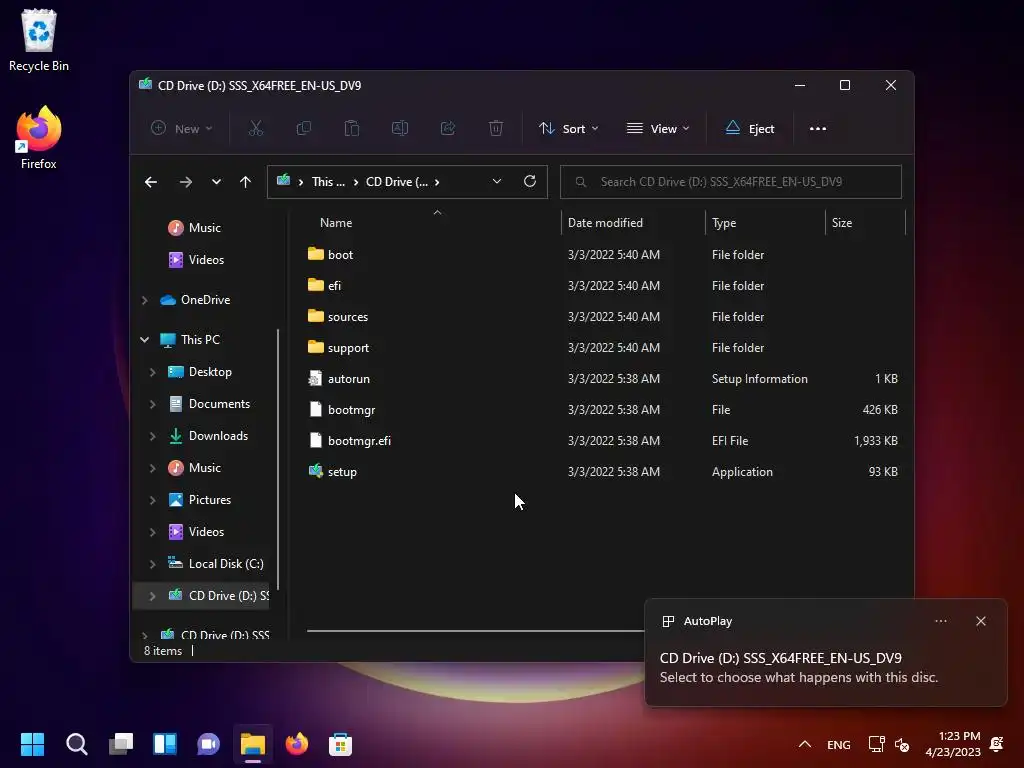The width and height of the screenshot is (1024, 768).
Task: Sort by the Name column header
Action: [x=336, y=223]
